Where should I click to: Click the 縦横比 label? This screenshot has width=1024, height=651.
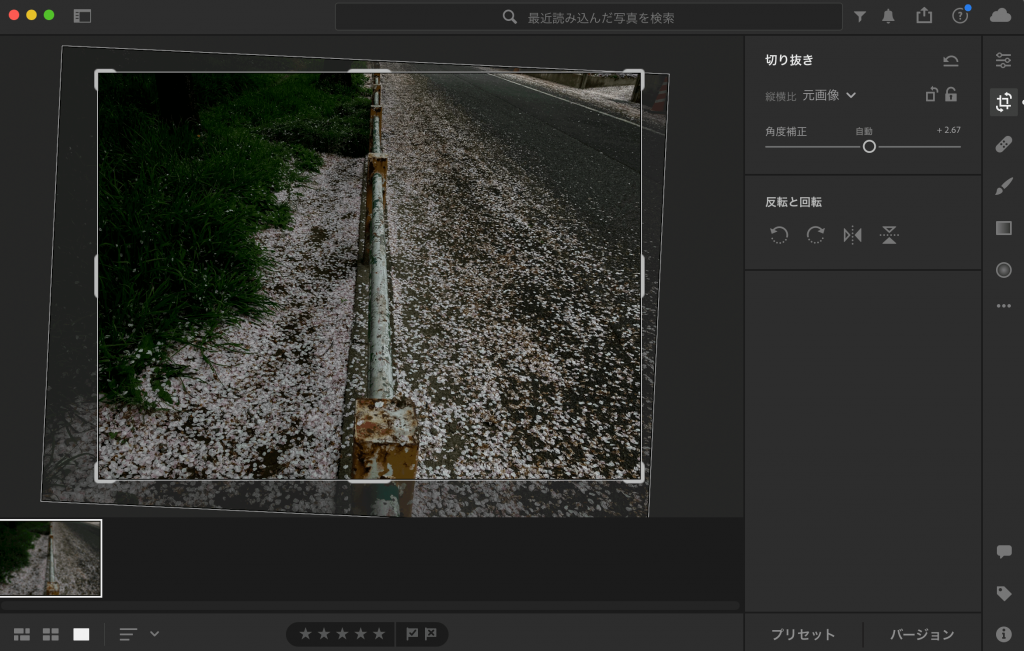point(780,97)
